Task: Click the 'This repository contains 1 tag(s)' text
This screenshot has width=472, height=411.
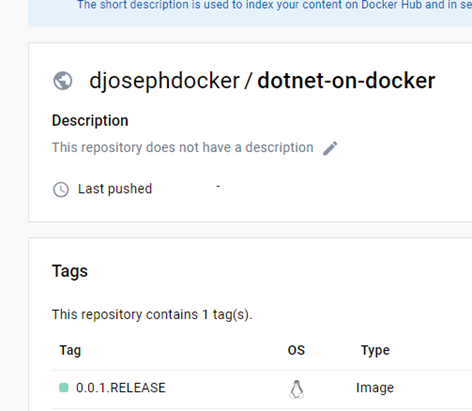Action: 152,315
